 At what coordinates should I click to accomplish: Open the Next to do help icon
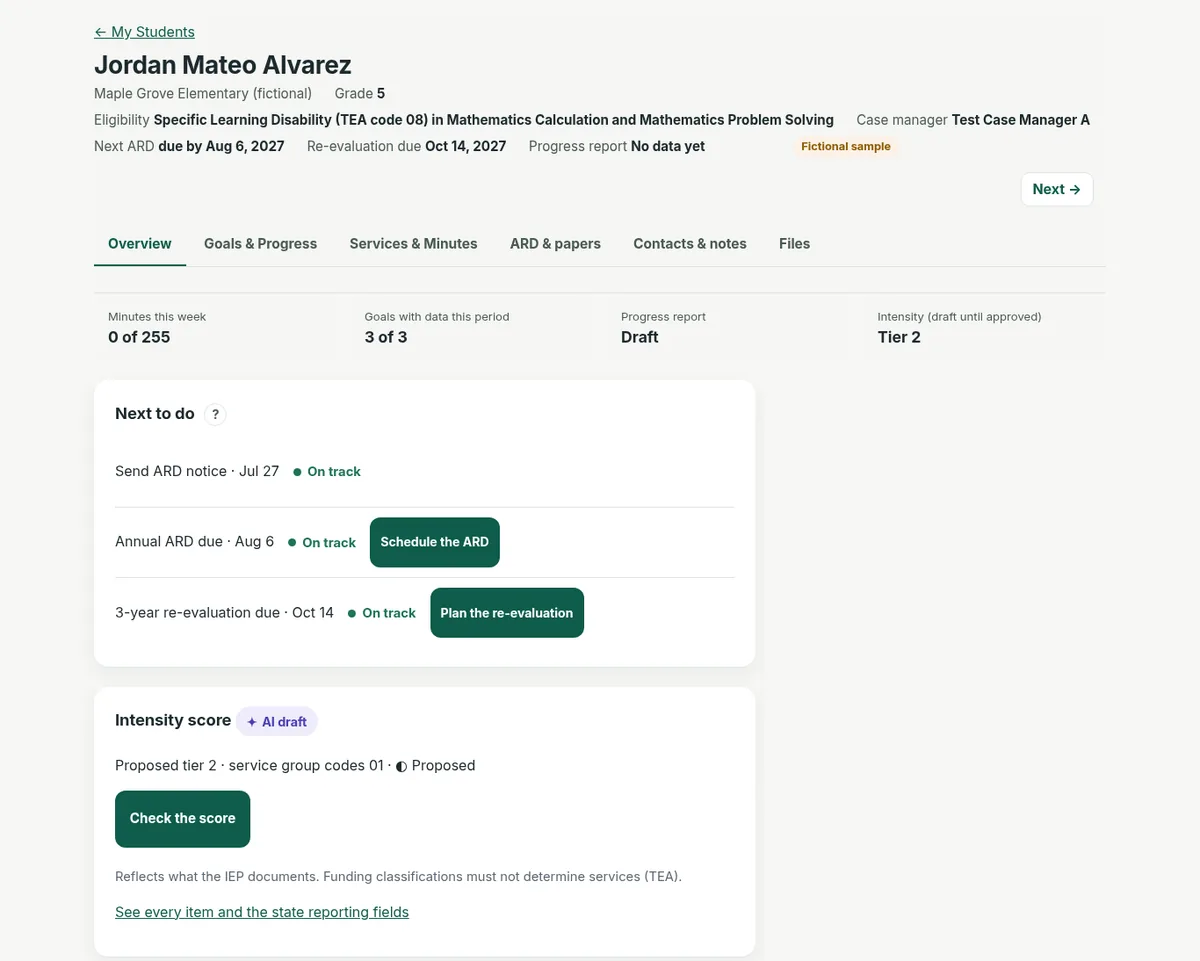click(215, 414)
